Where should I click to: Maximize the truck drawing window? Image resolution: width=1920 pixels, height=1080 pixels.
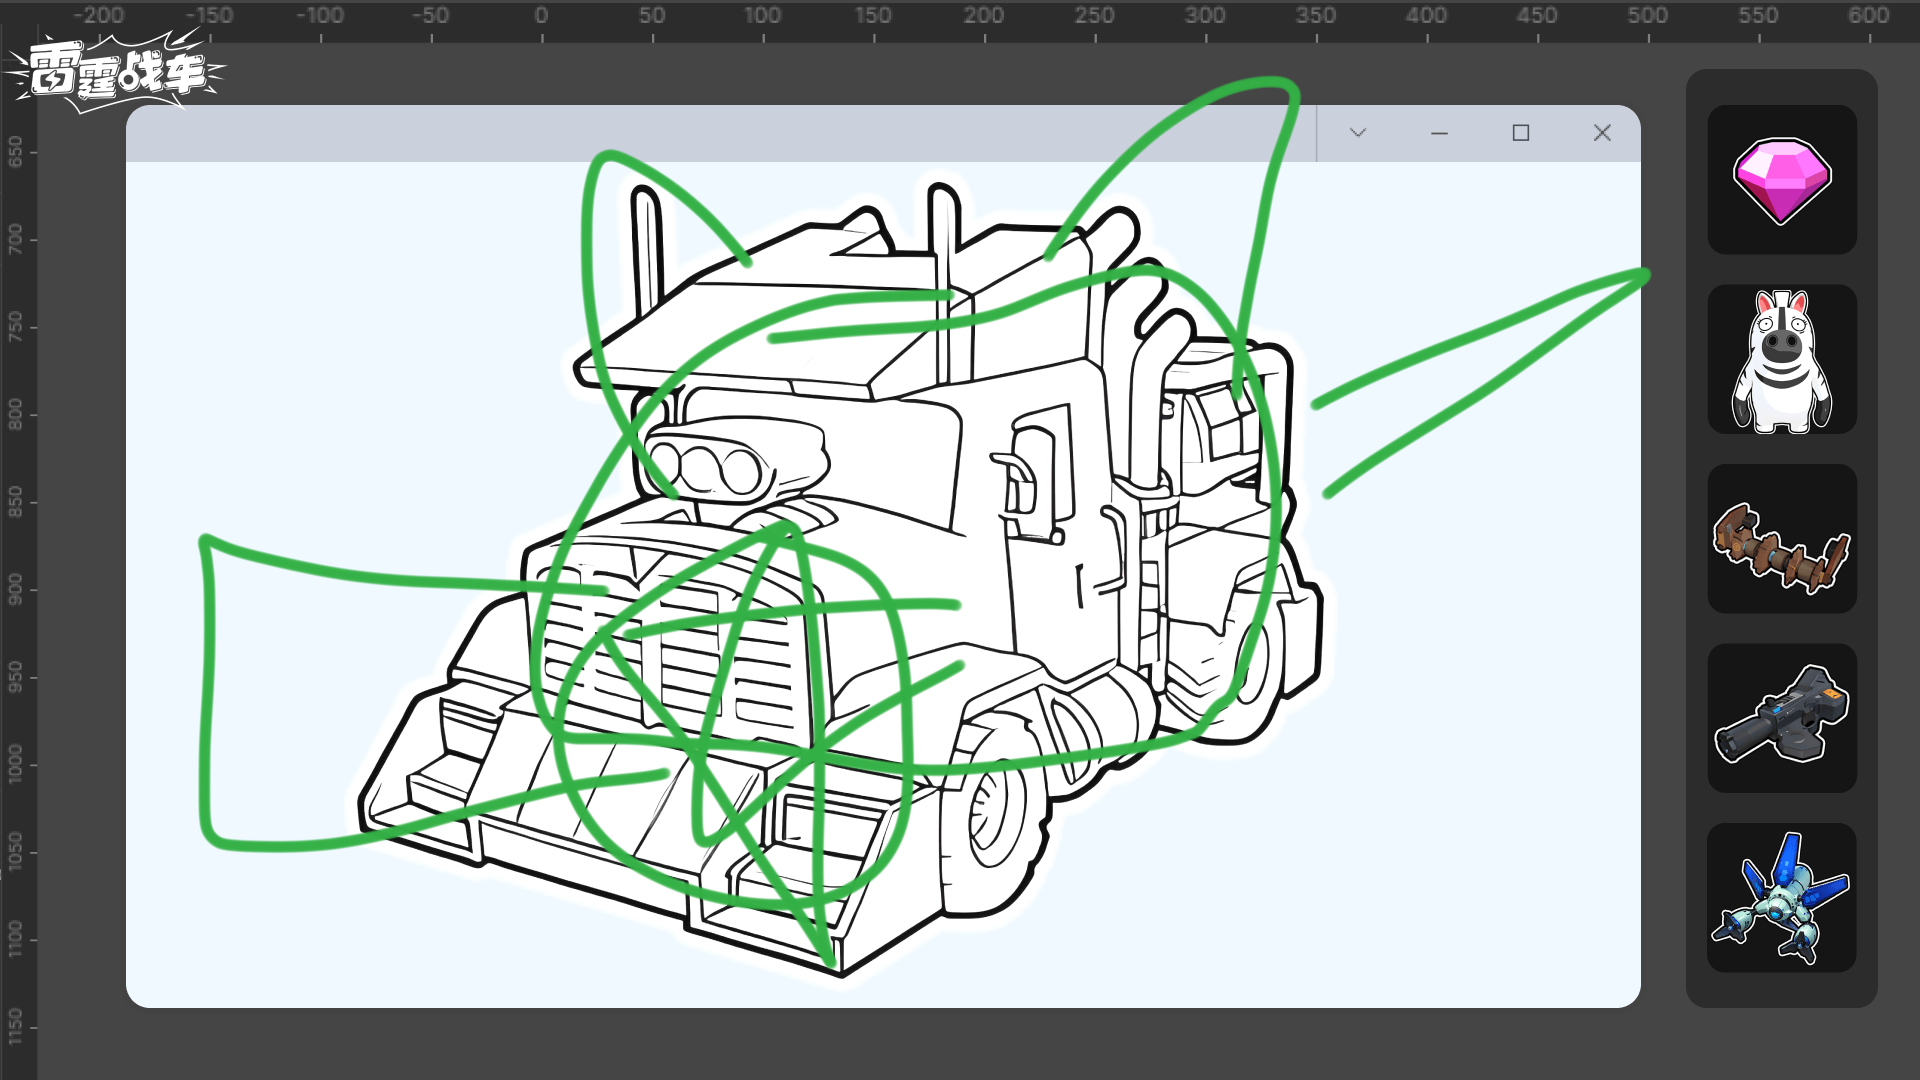point(1520,133)
